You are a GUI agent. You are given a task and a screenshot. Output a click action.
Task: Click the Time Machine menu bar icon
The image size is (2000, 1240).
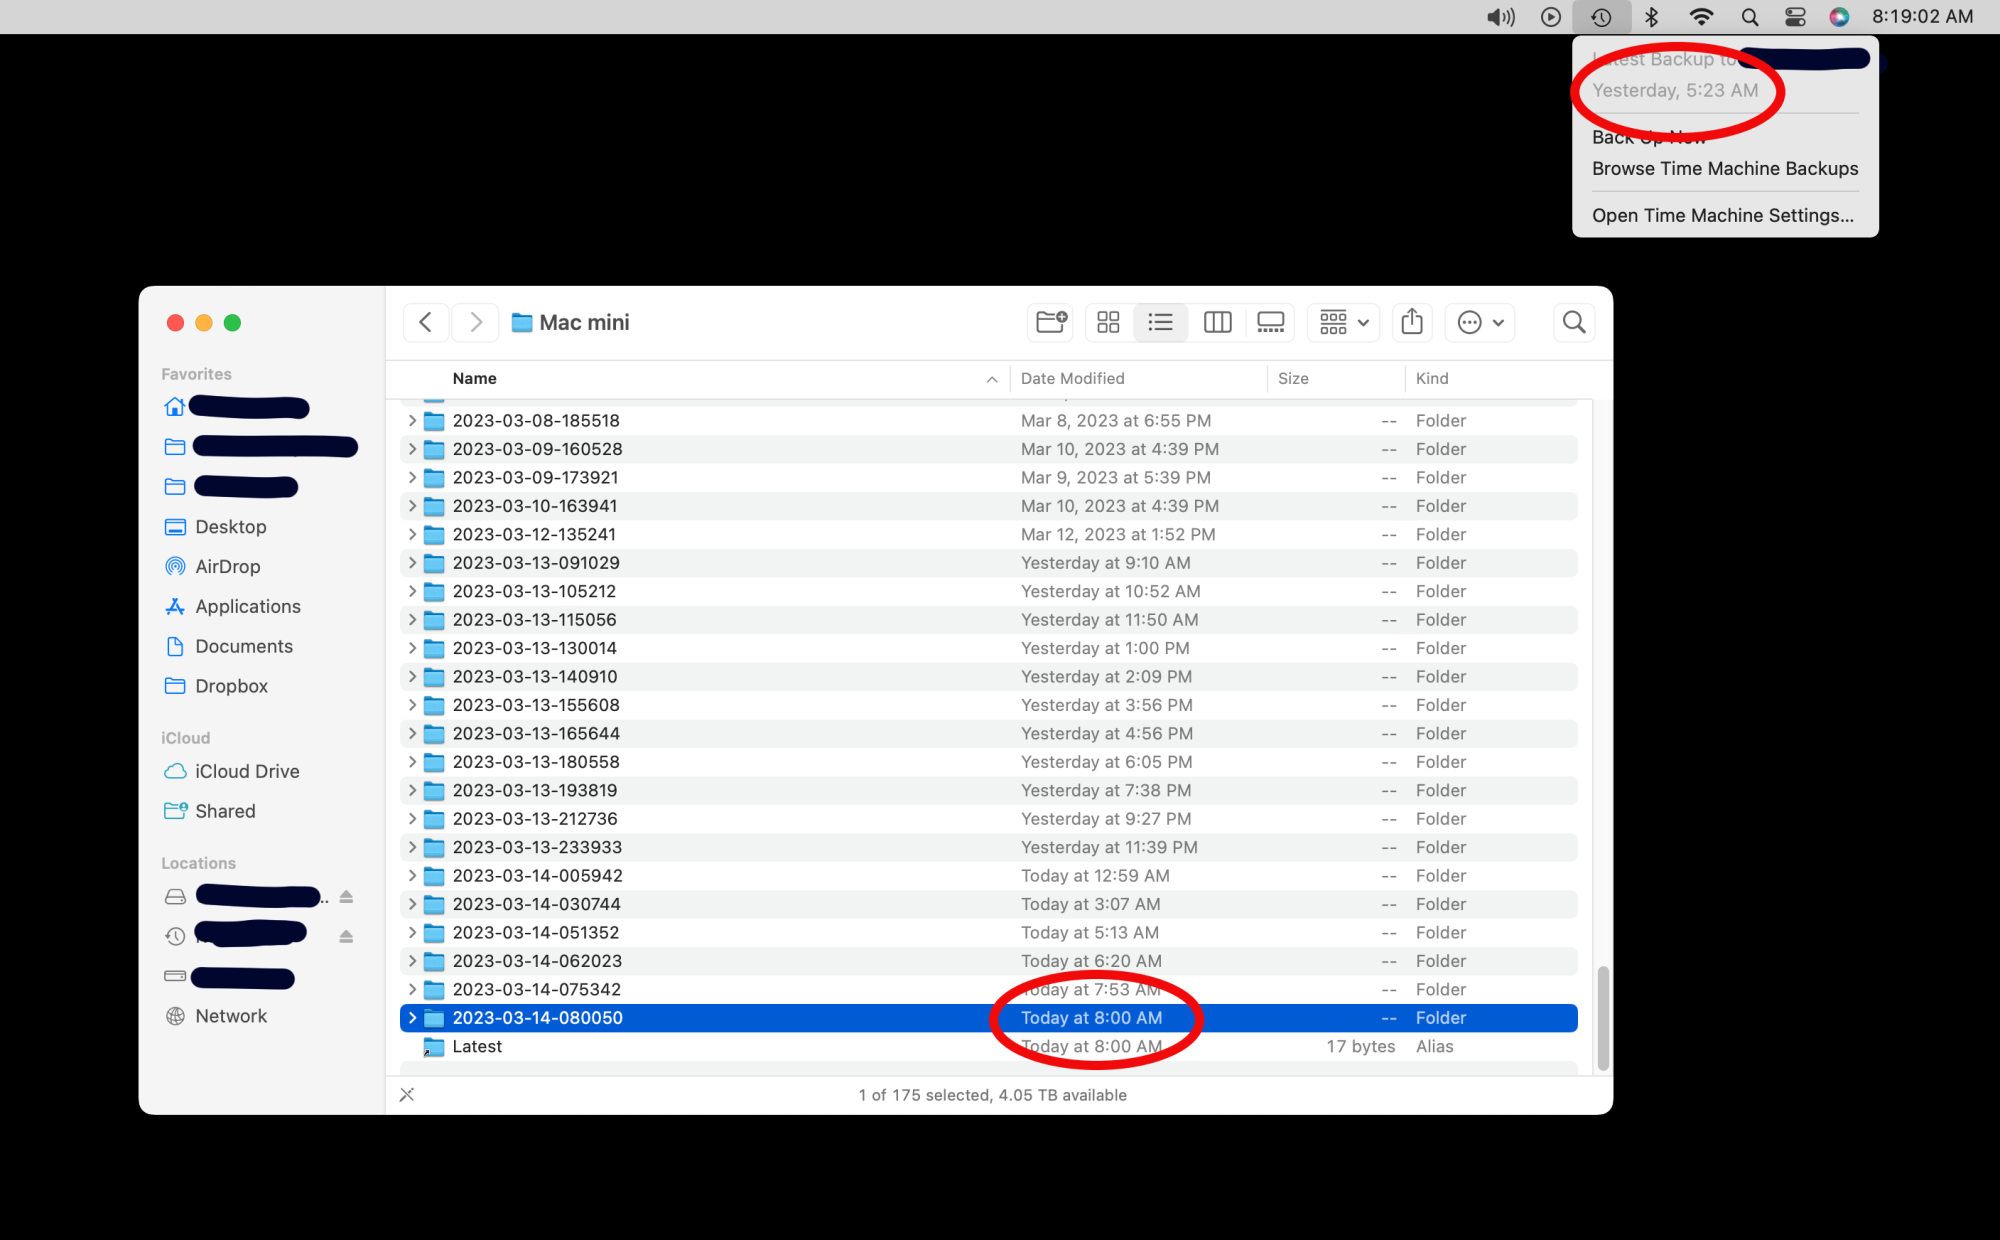(x=1601, y=17)
